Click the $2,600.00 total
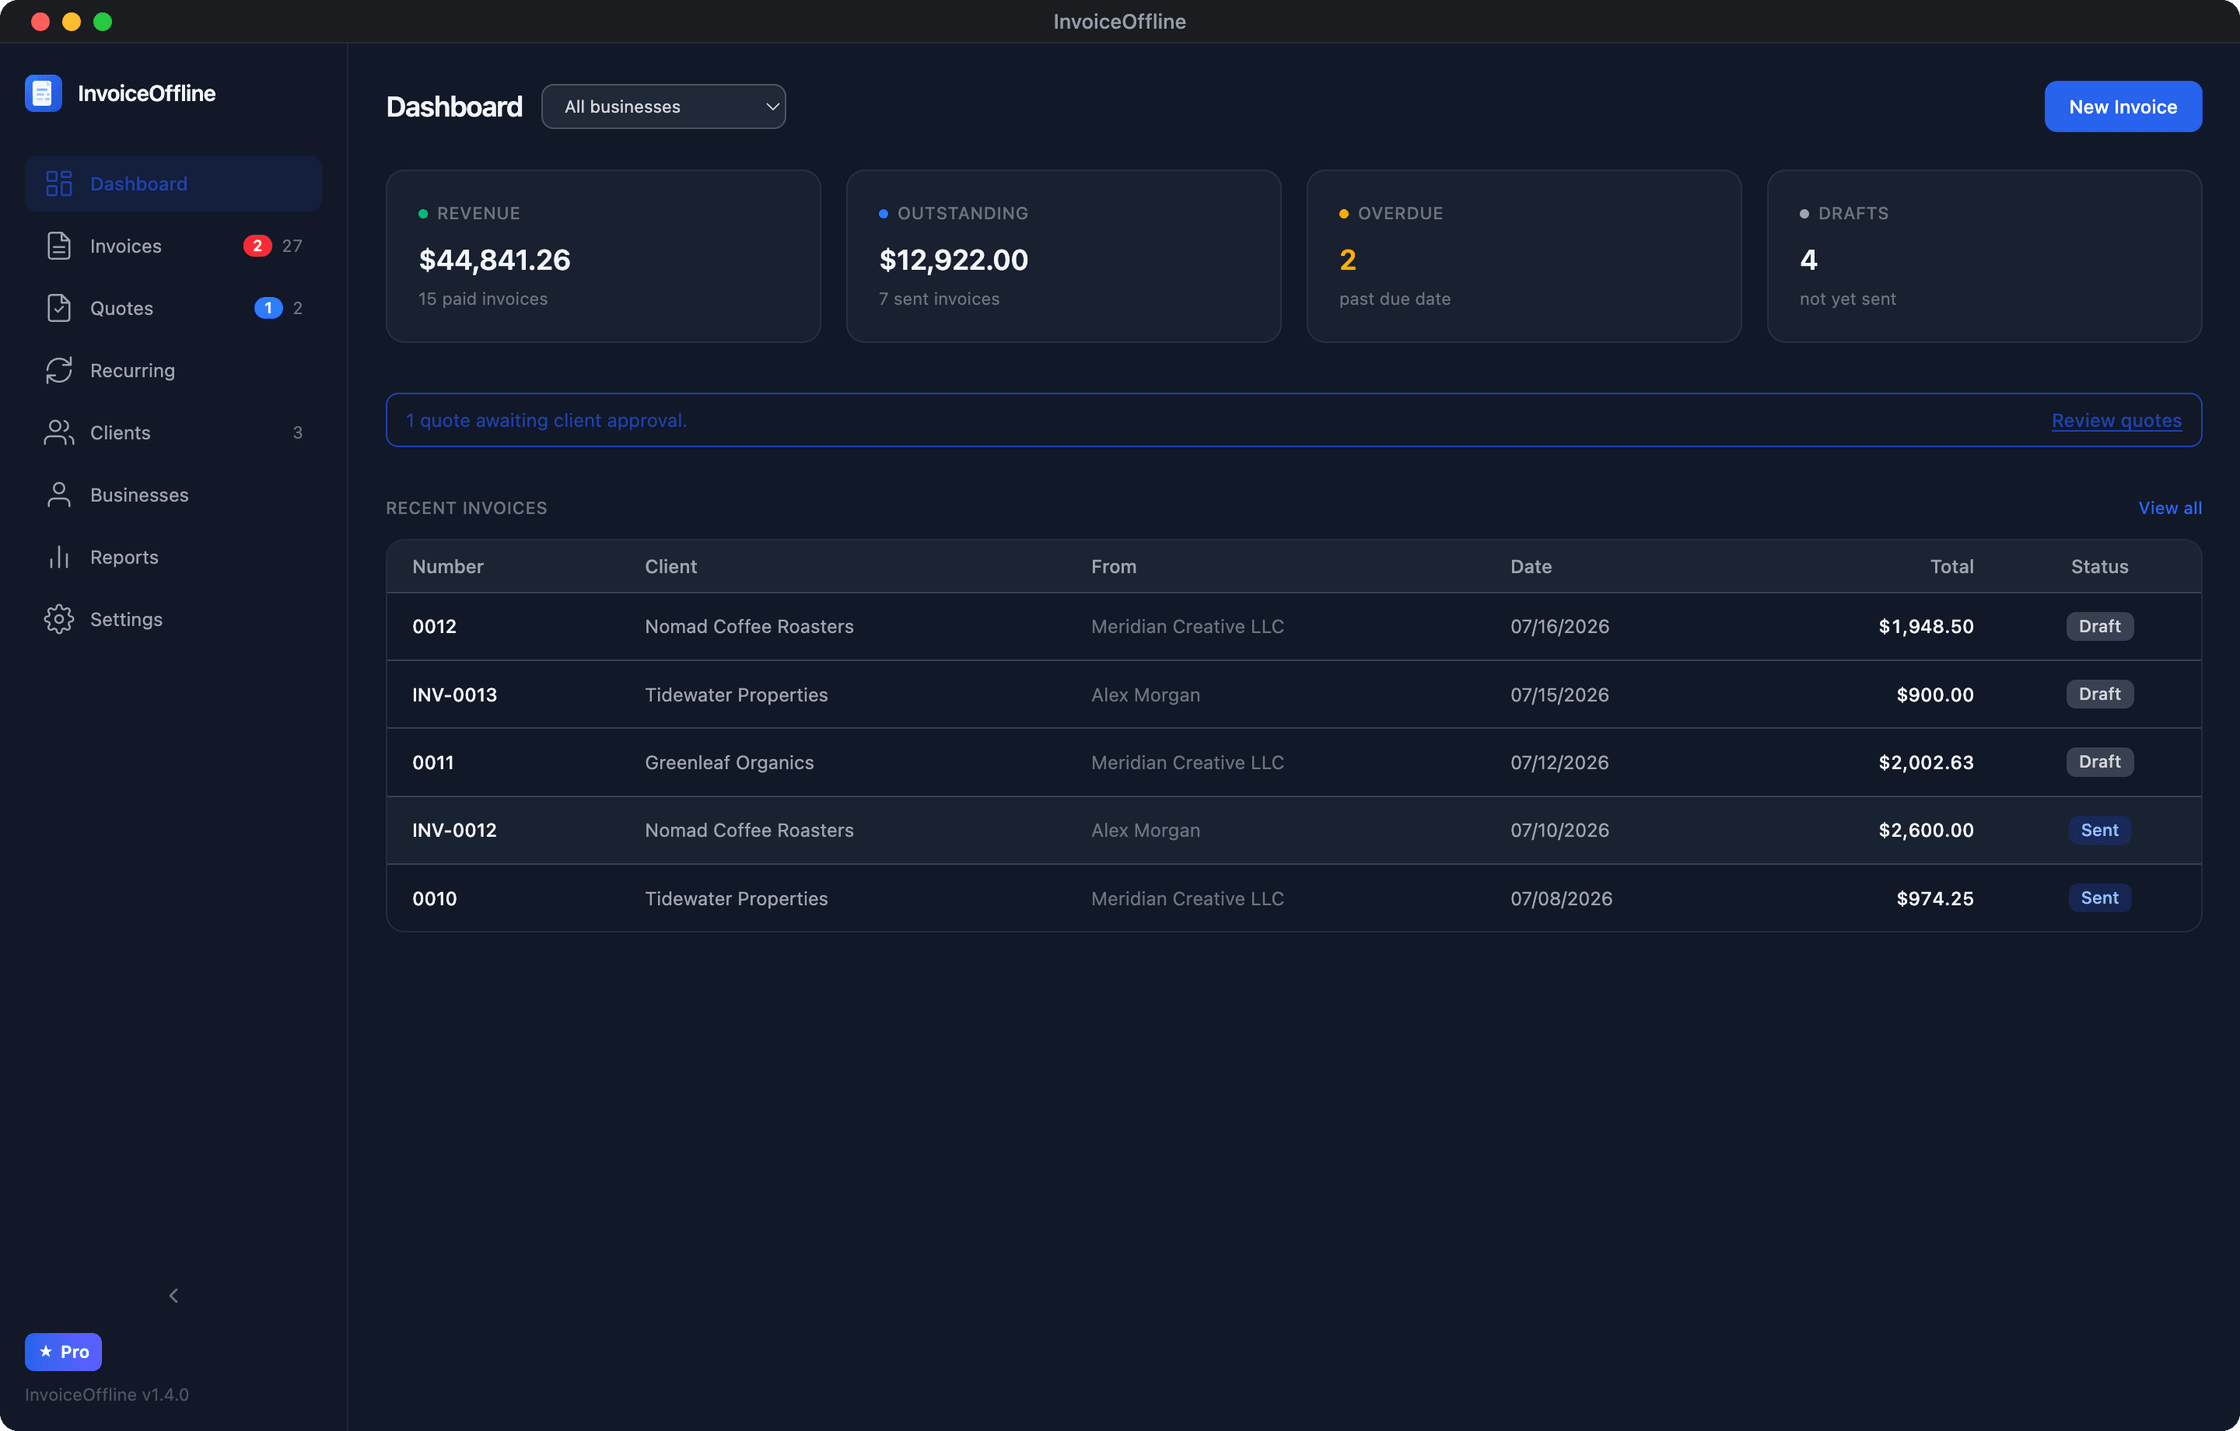This screenshot has height=1431, width=2240. [1926, 830]
